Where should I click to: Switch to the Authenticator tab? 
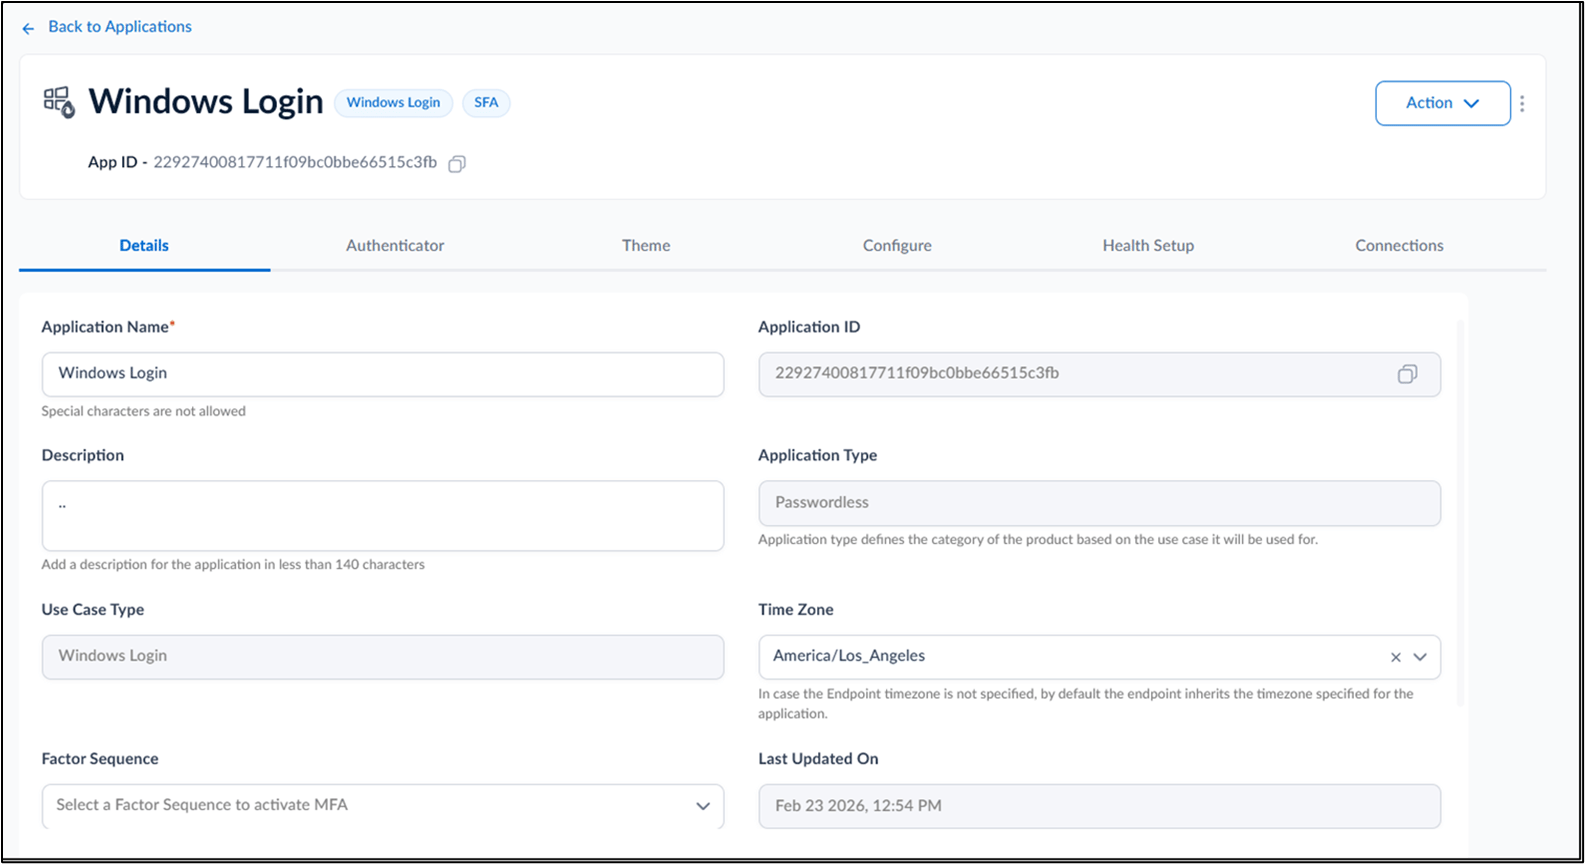click(x=395, y=245)
